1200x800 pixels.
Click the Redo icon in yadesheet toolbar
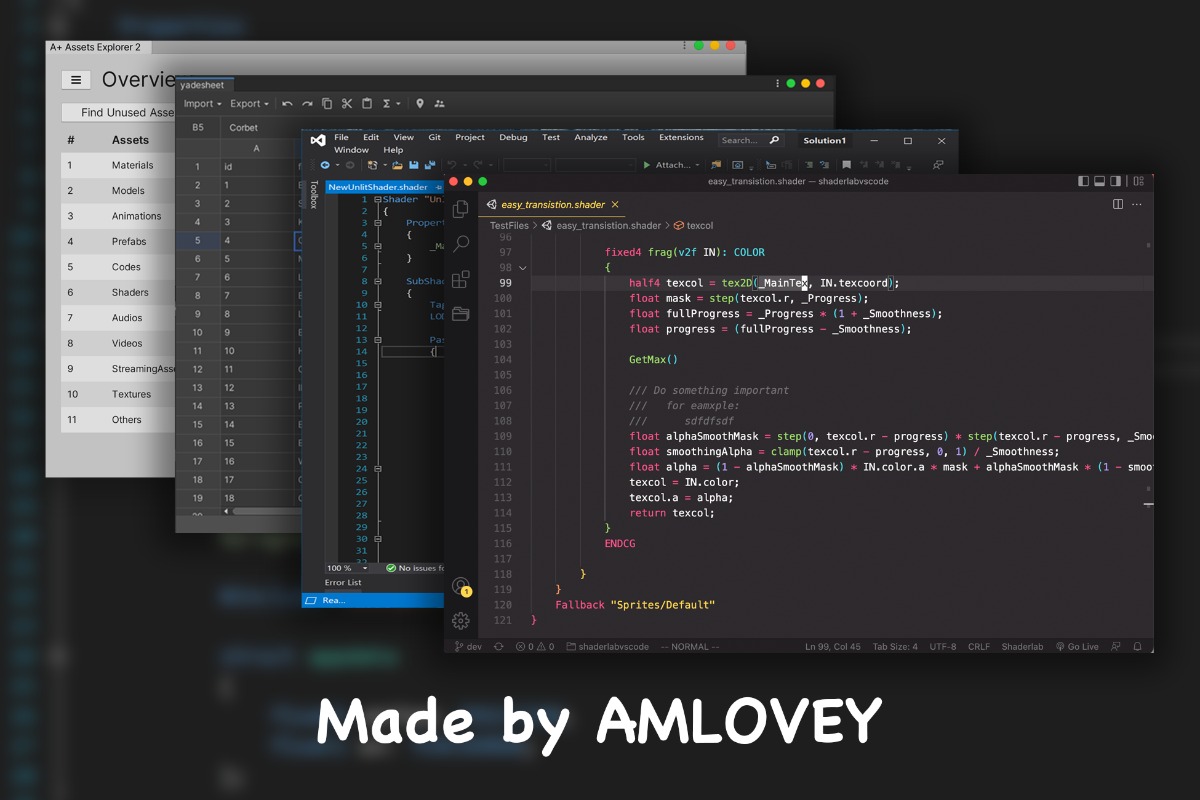308,103
